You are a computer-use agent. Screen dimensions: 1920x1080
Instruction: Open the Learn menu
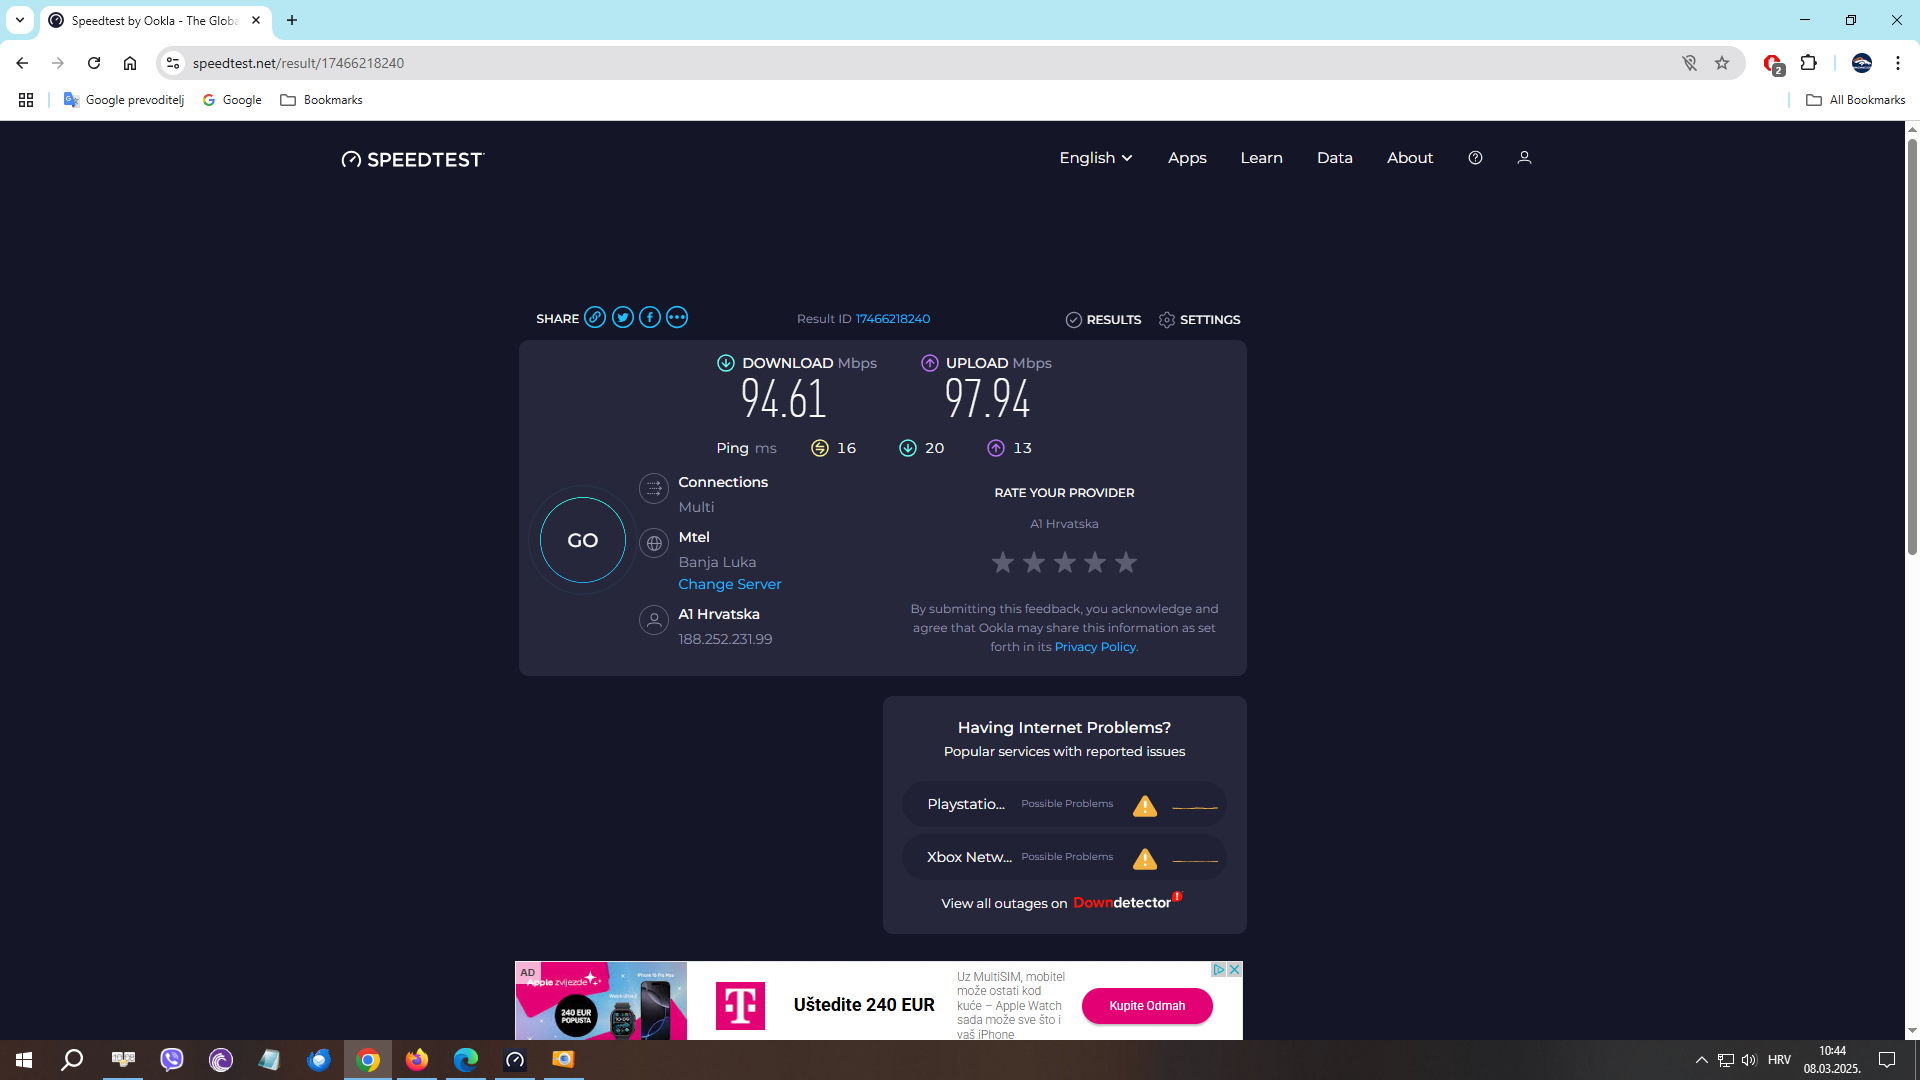[1261, 158]
